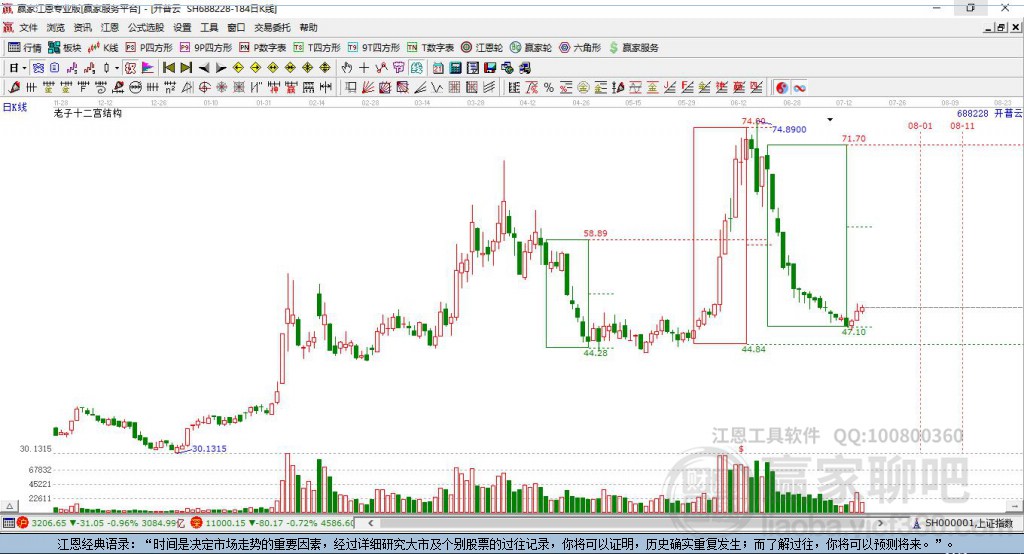Image resolution: width=1024 pixels, height=554 pixels.
Task: Open the 浏览 menu
Action: [x=56, y=27]
